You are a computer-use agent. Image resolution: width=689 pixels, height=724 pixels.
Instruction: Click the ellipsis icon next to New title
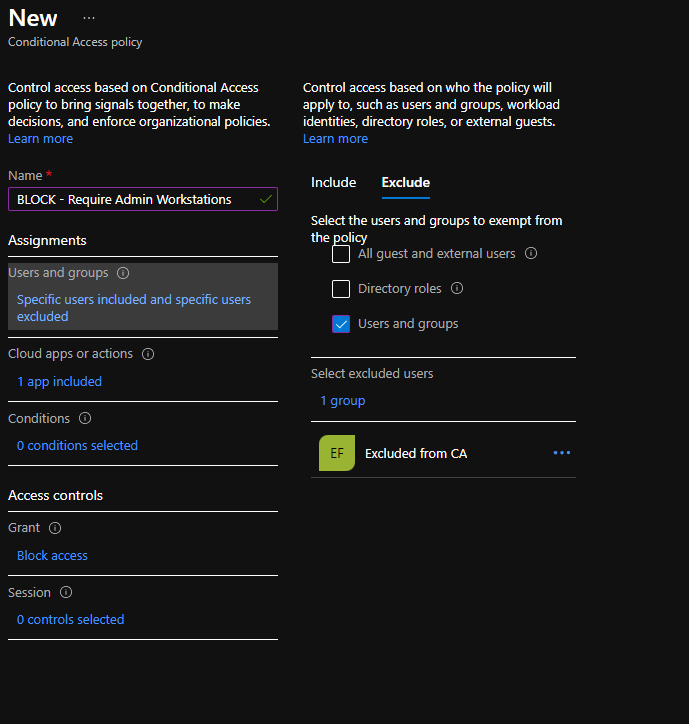click(x=89, y=18)
